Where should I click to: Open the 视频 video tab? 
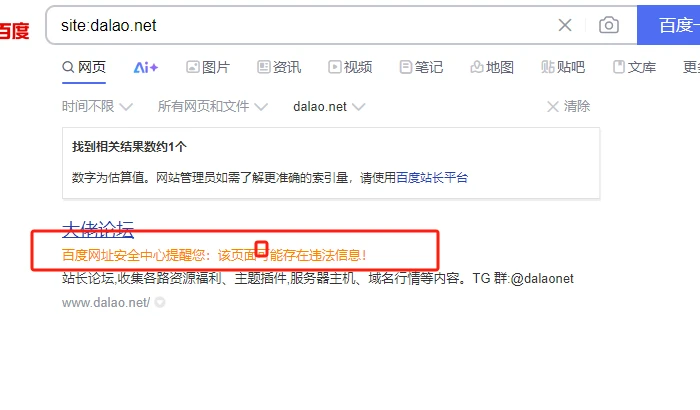[x=350, y=67]
